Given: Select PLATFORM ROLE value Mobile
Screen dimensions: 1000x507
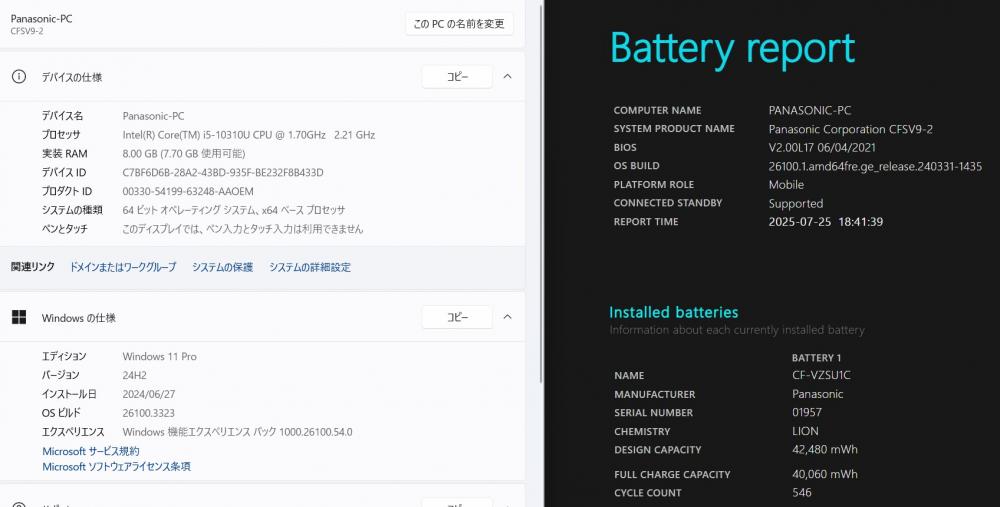Looking at the screenshot, I should point(786,184).
